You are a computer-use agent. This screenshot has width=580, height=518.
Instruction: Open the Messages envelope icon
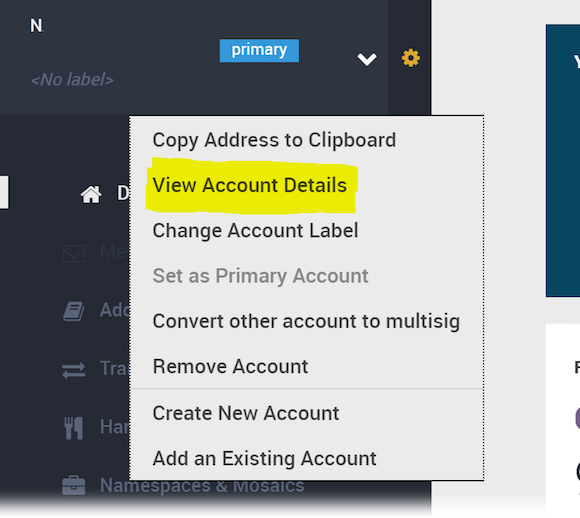pyautogui.click(x=74, y=253)
